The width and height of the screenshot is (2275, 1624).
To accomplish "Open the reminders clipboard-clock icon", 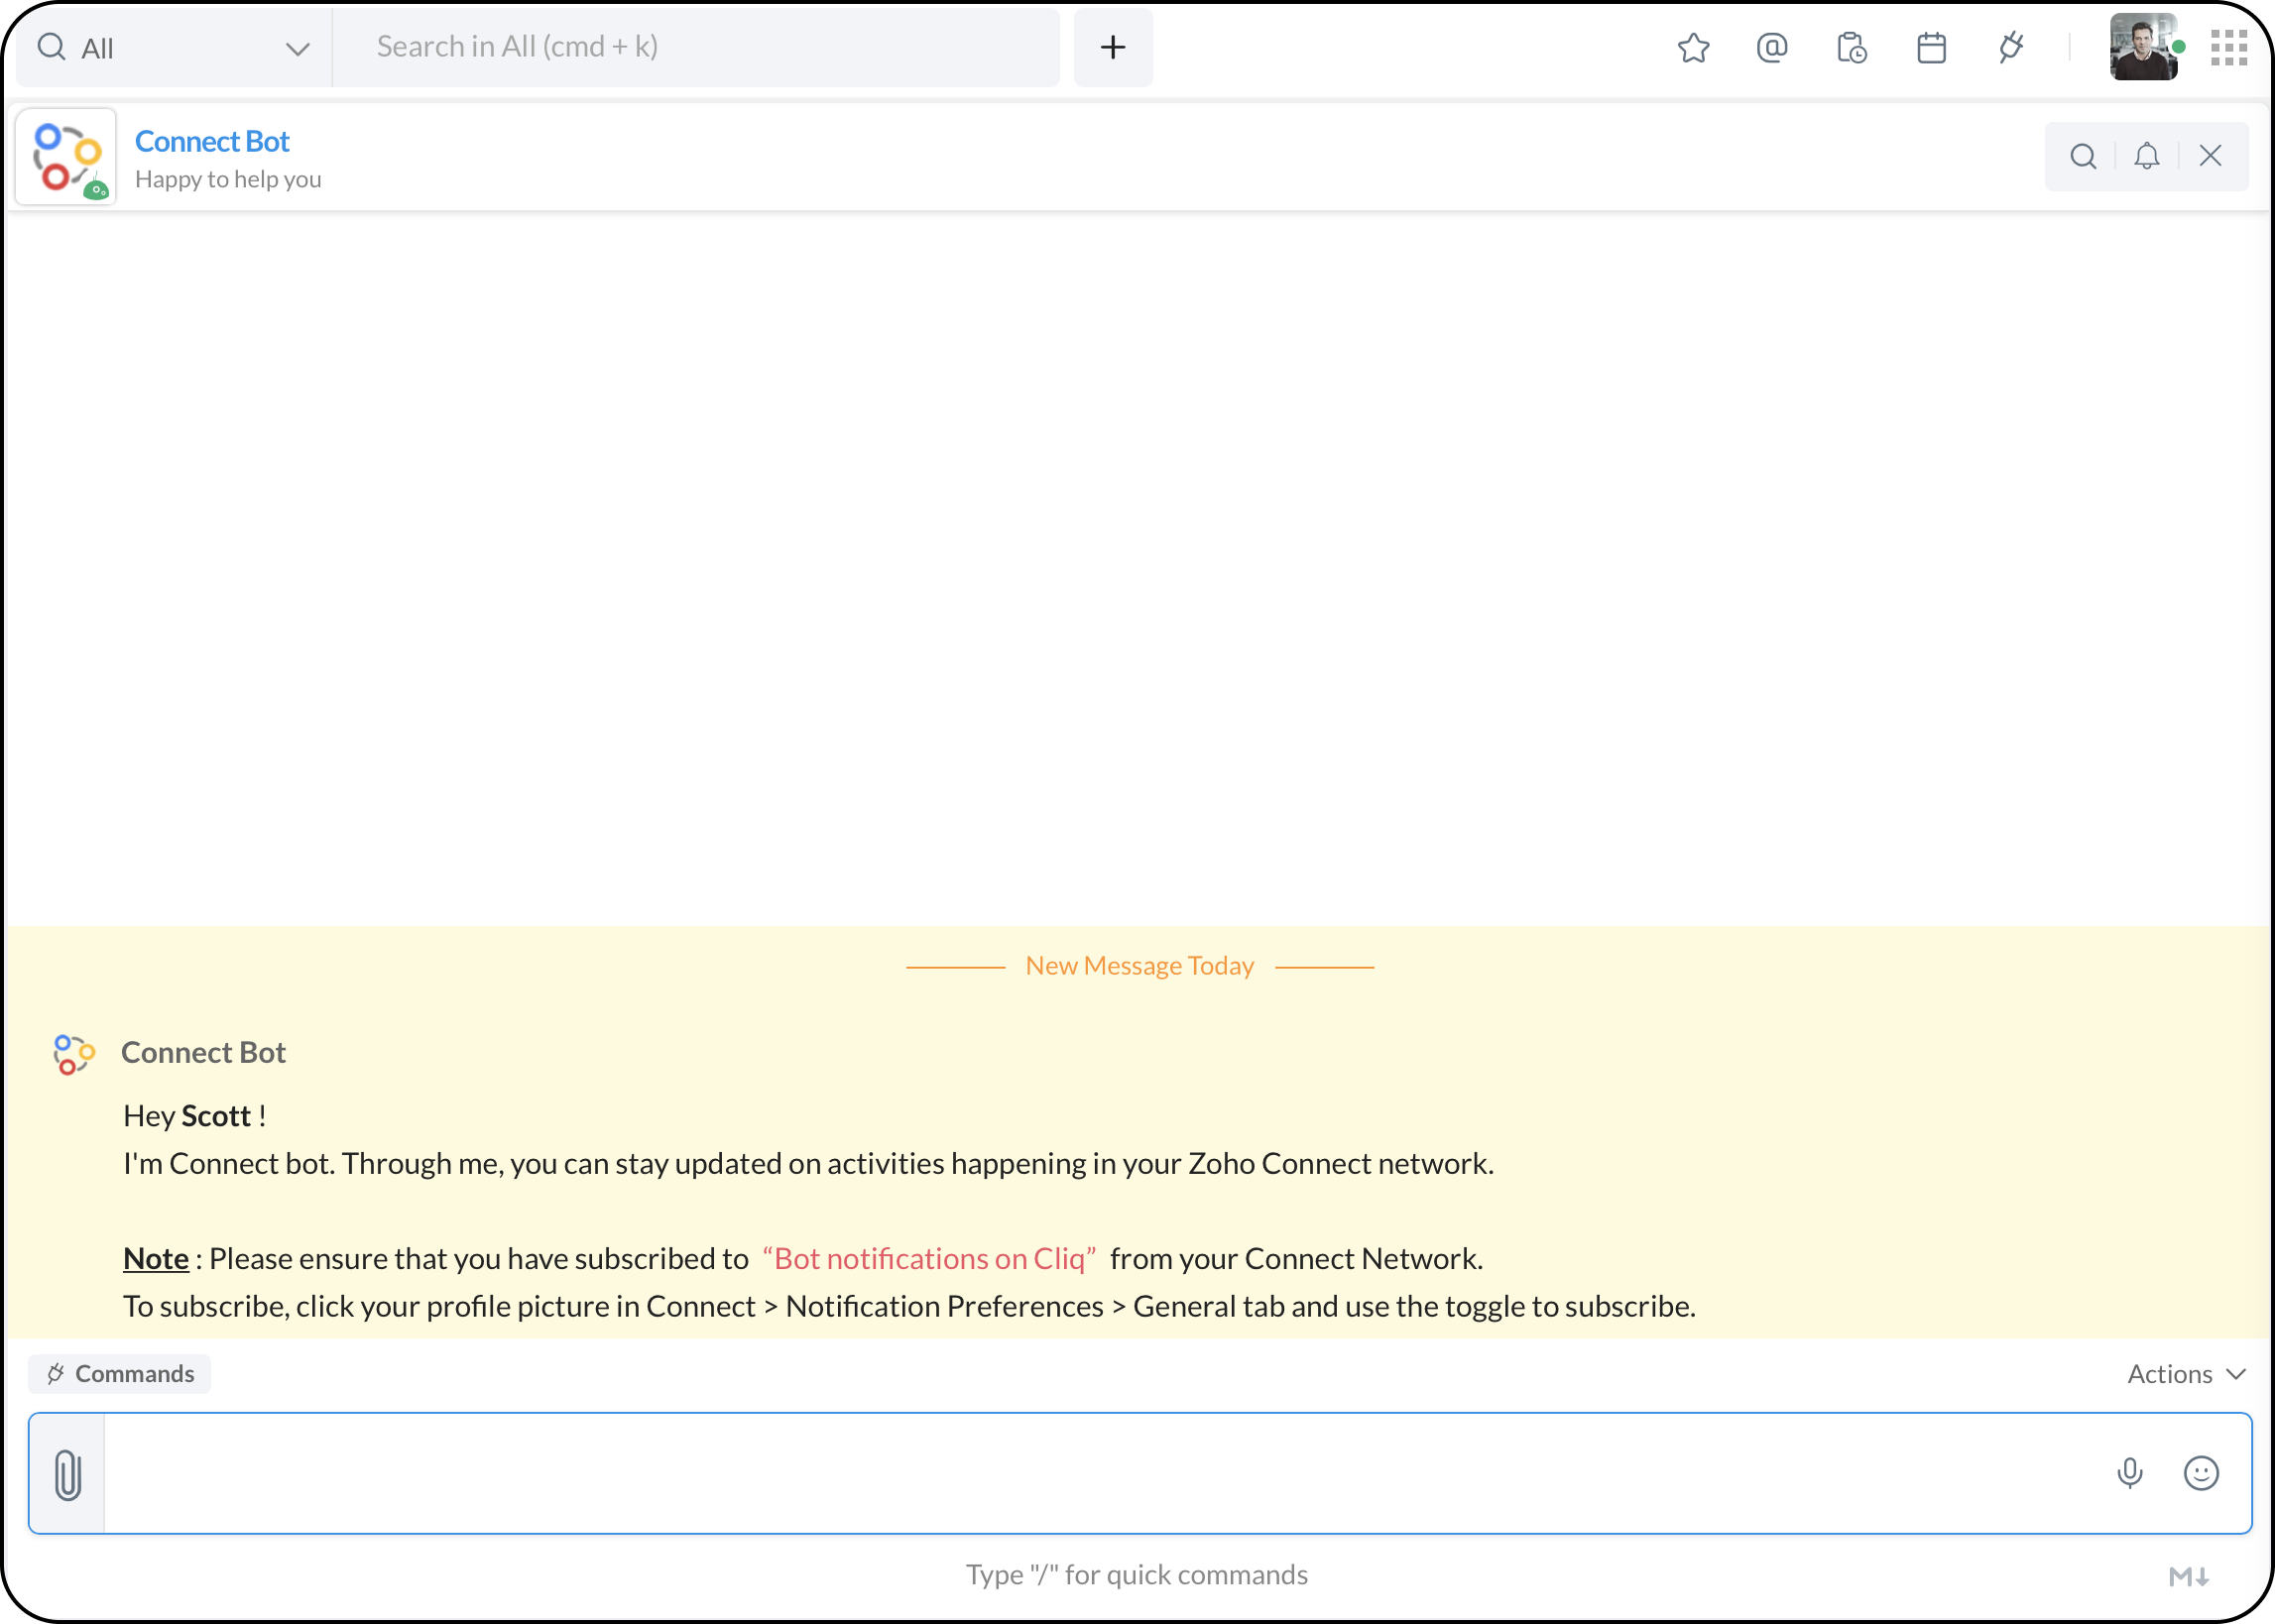I will 1851,48.
